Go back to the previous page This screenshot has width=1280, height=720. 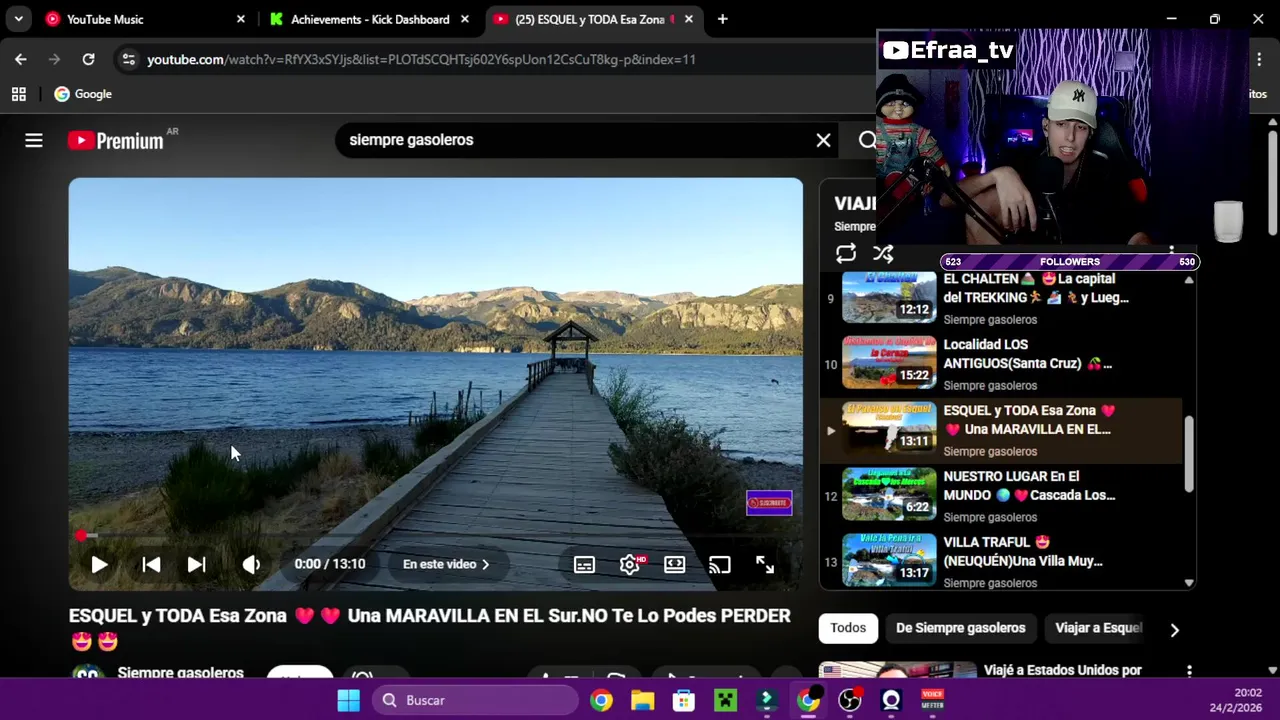click(21, 59)
